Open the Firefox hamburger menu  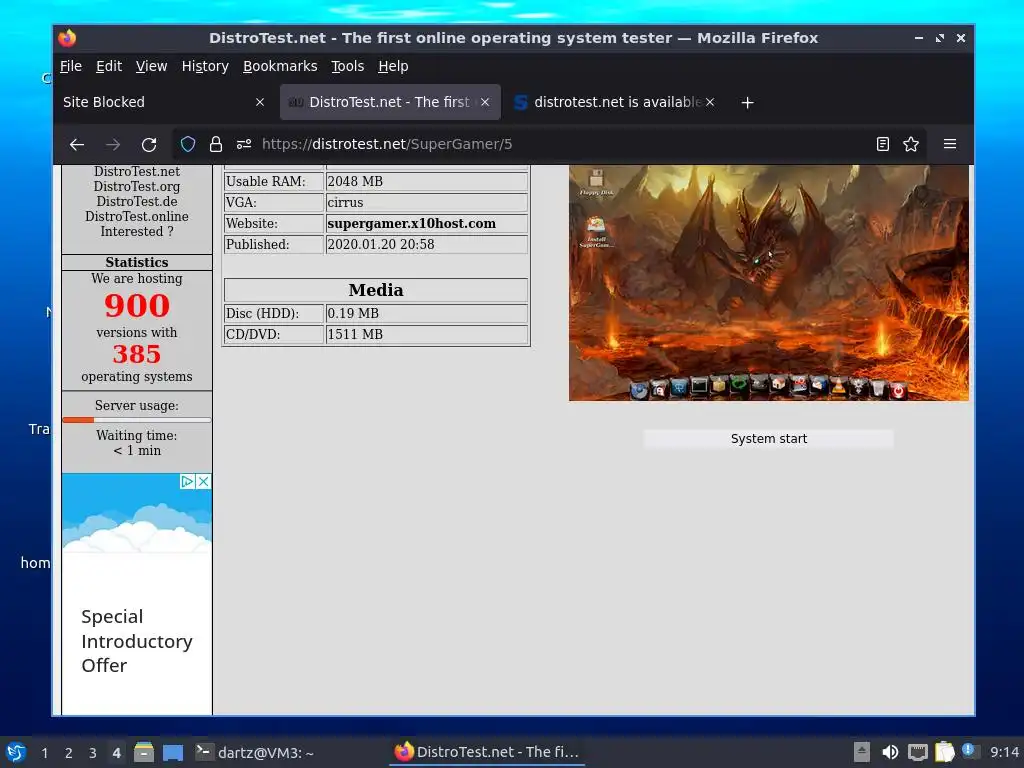click(x=950, y=144)
